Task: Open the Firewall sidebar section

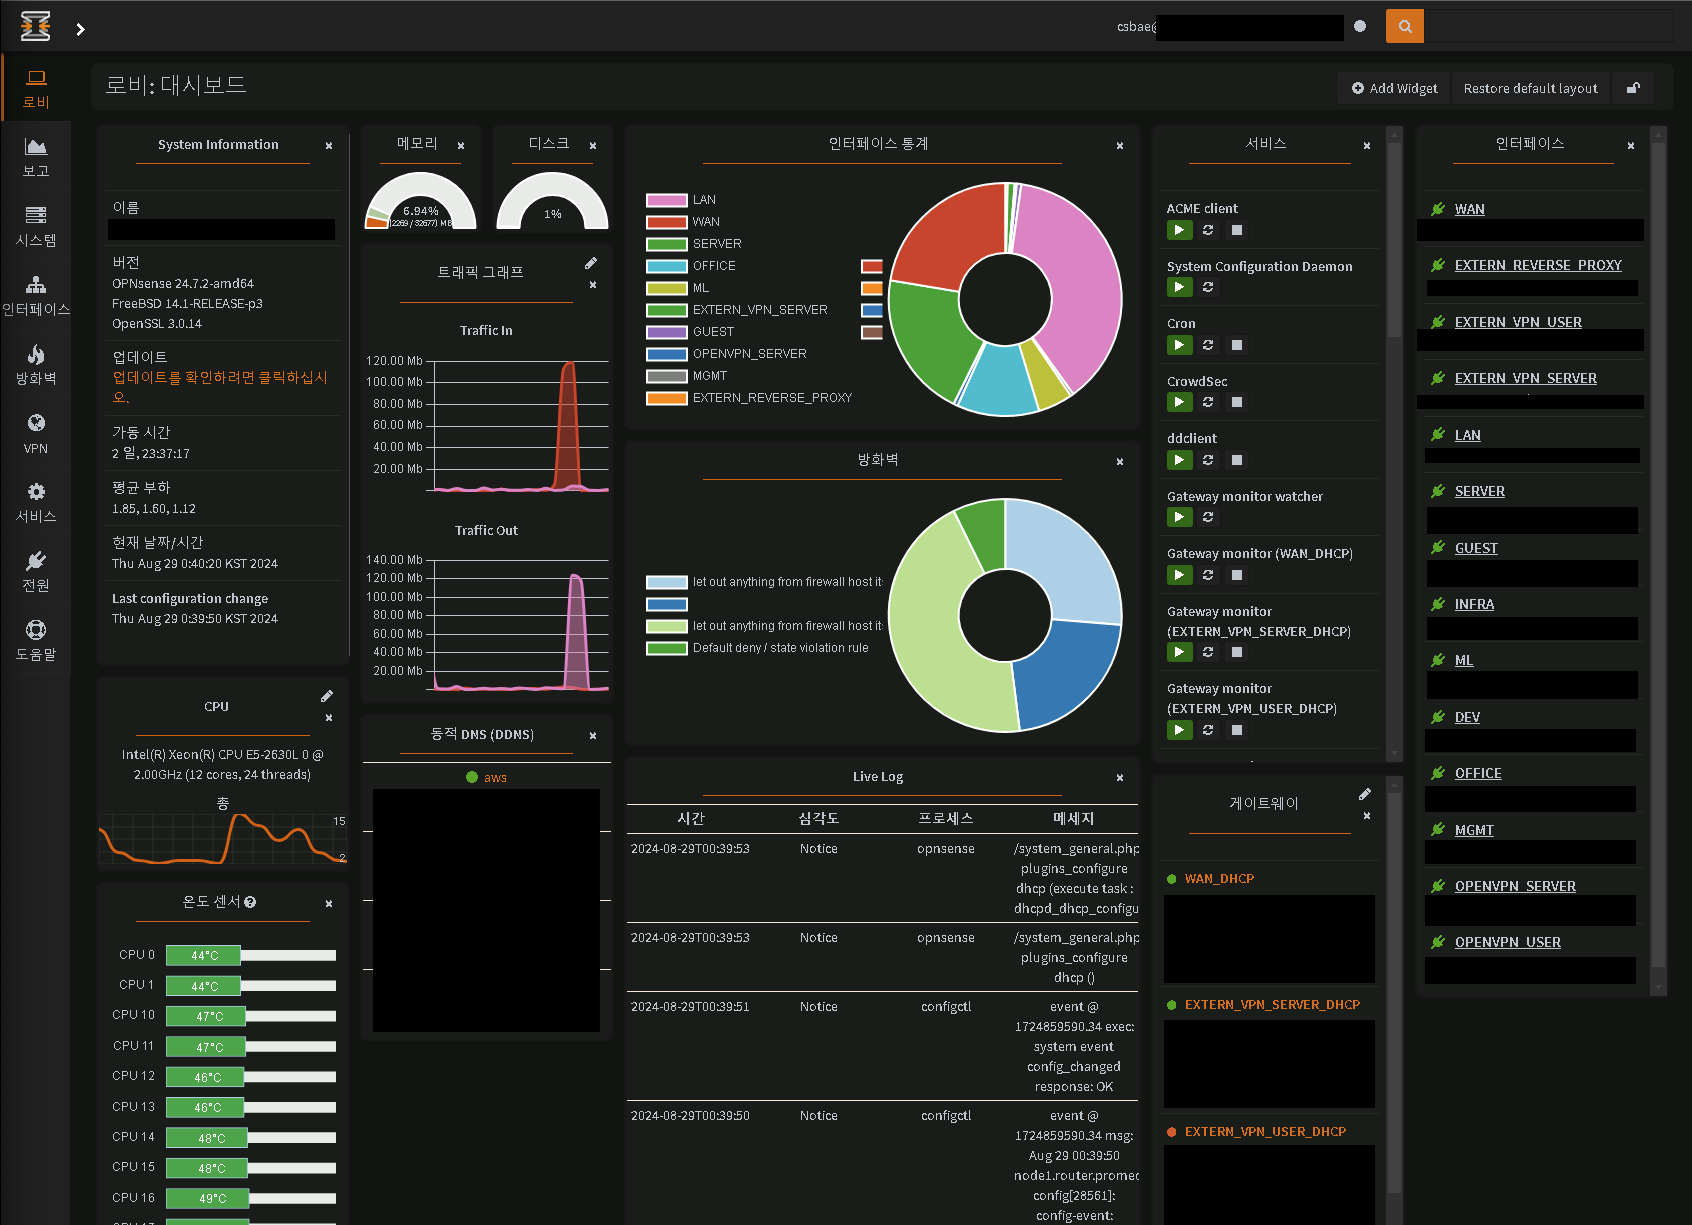Action: click(36, 364)
